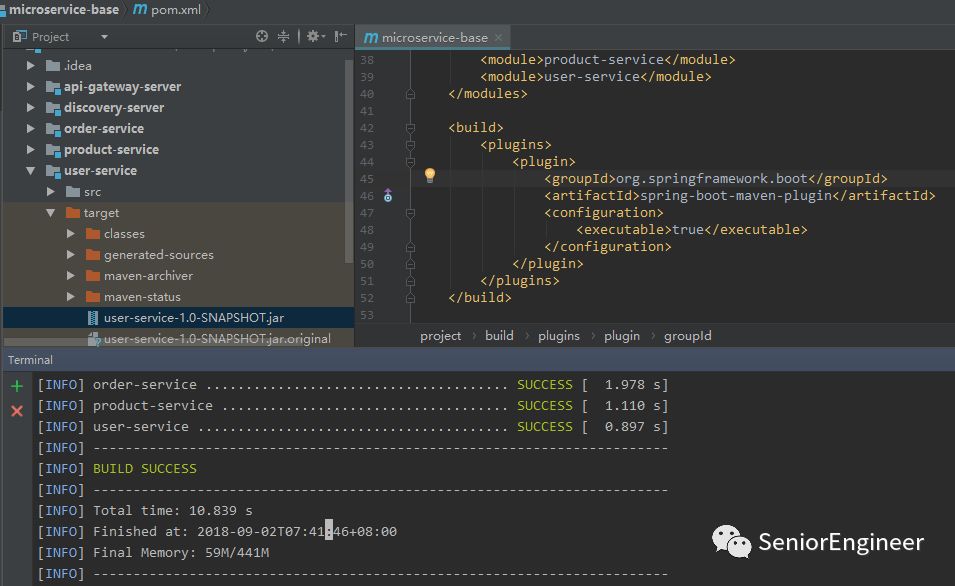955x586 pixels.
Task: Click the scroll from source target icon
Action: [x=262, y=36]
